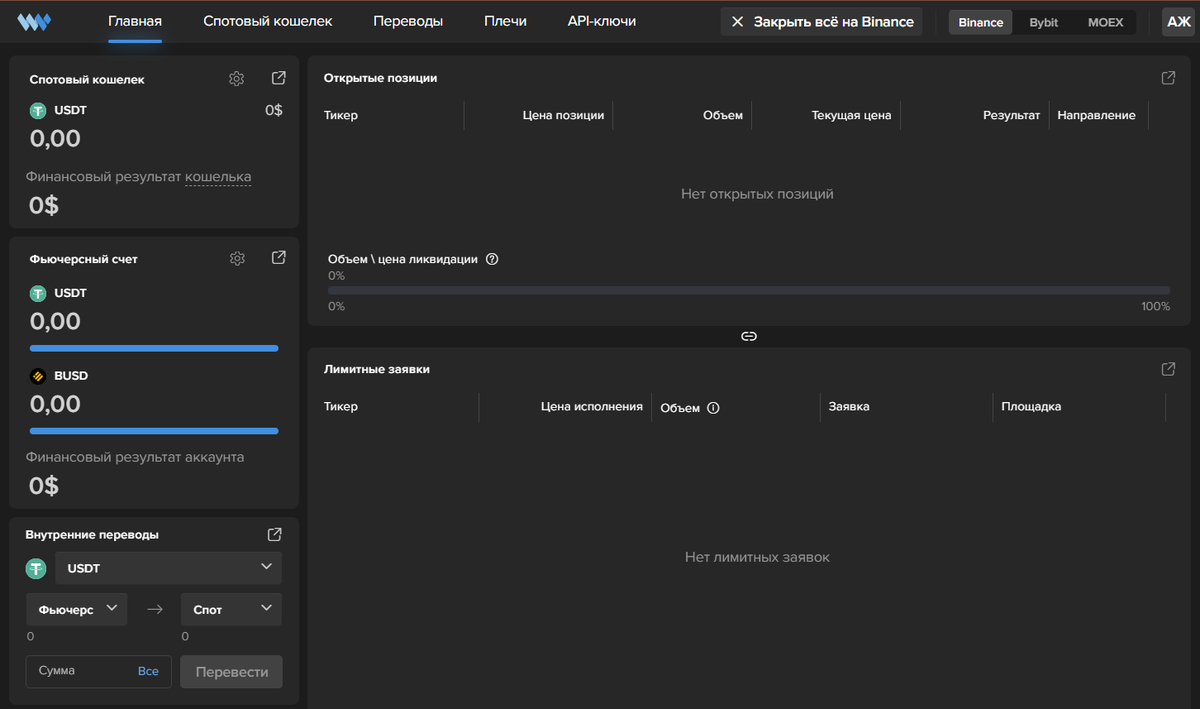
Task: Open the Spot wallet settings gear
Action: [237, 79]
